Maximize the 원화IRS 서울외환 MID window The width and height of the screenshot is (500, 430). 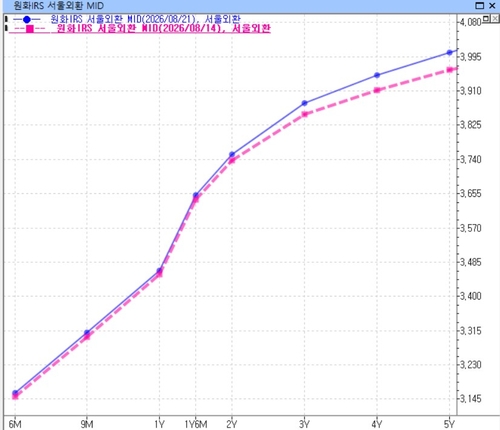pyautogui.click(x=479, y=5)
